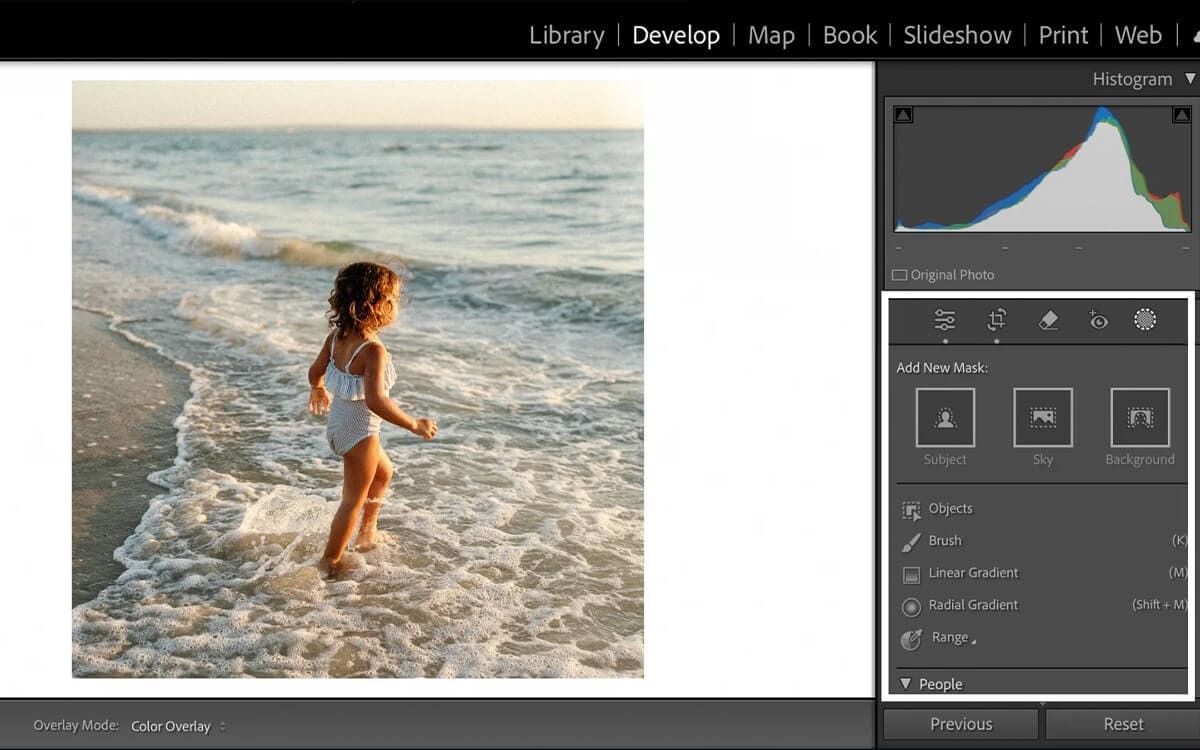
Task: Open the Slideshow module
Action: point(957,35)
